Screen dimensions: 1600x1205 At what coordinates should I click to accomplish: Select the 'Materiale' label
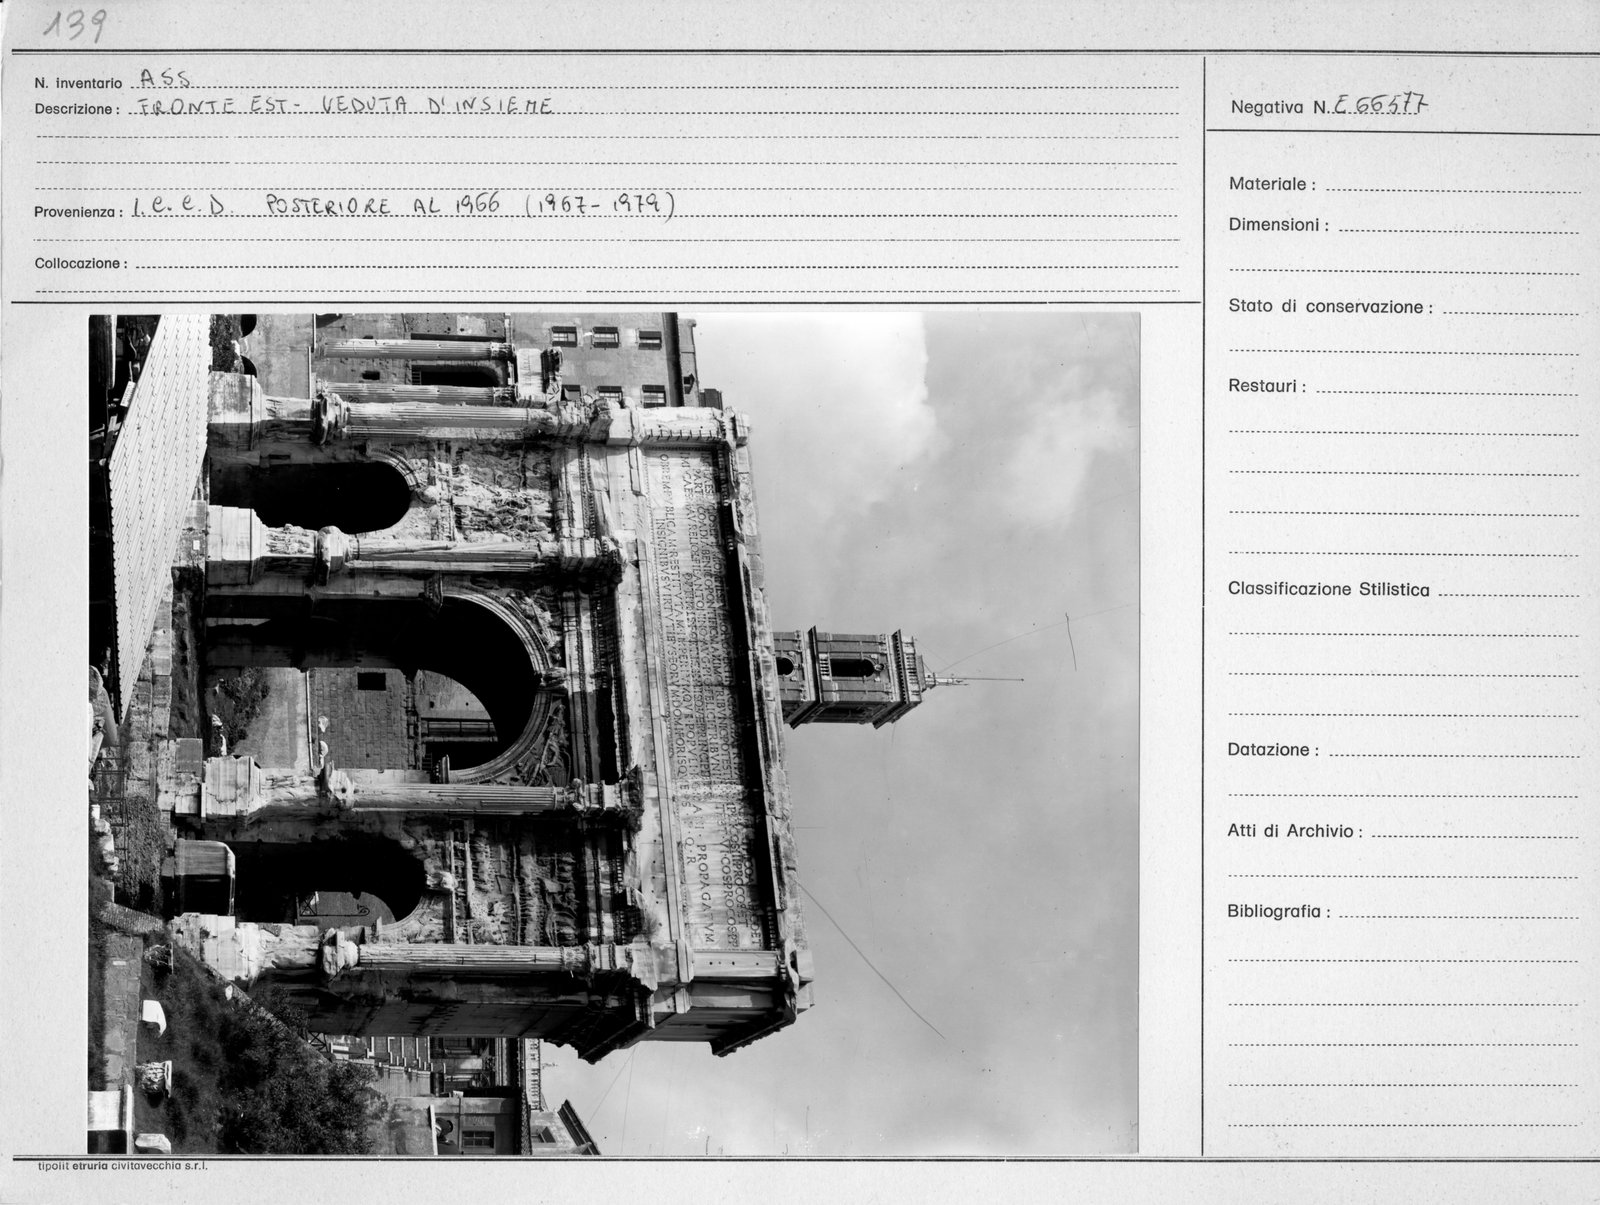coord(1272,184)
